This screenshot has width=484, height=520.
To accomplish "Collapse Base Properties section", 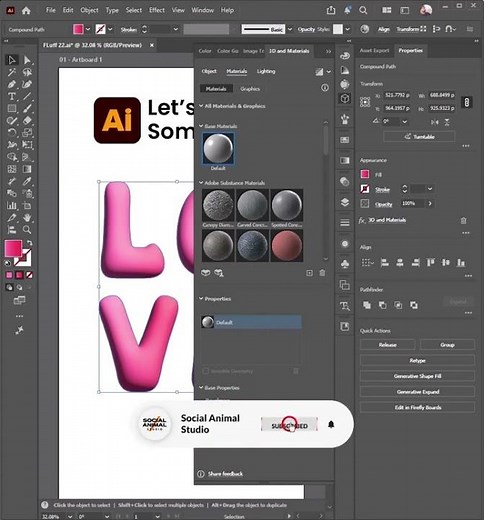I will pos(201,388).
